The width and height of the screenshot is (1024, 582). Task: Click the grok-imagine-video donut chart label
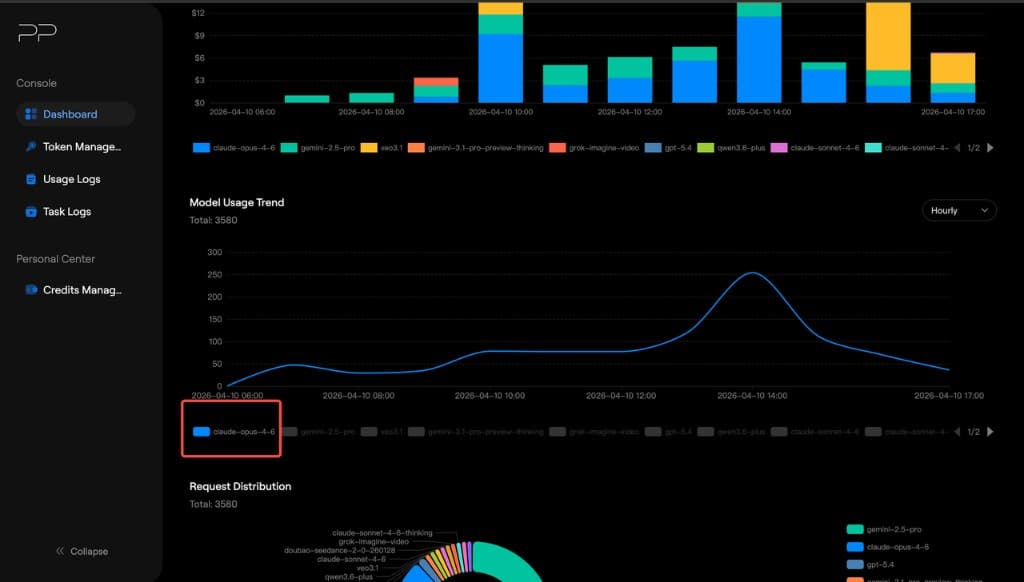click(373, 542)
